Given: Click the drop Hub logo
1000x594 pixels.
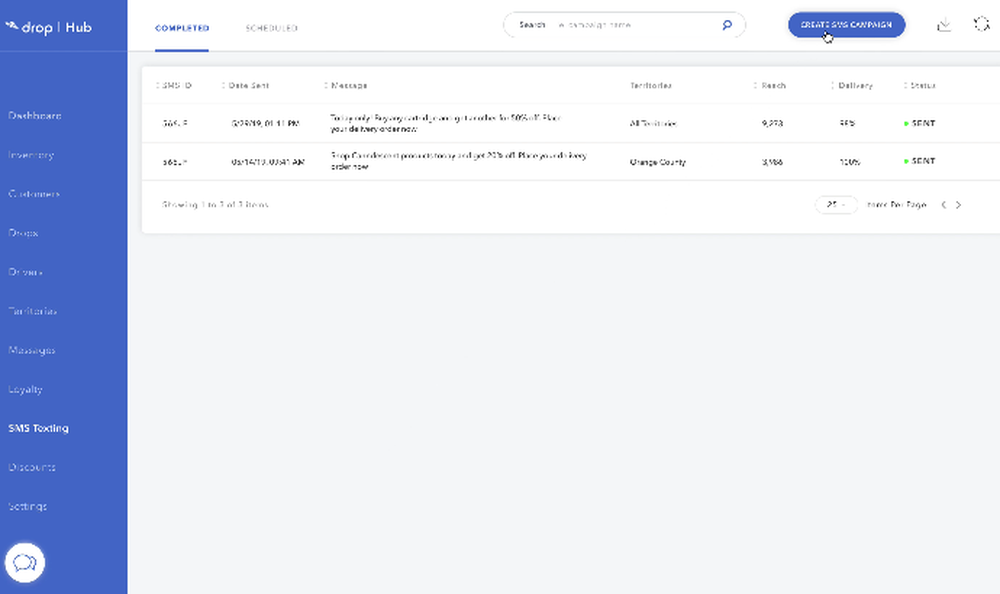Looking at the screenshot, I should pyautogui.click(x=49, y=27).
